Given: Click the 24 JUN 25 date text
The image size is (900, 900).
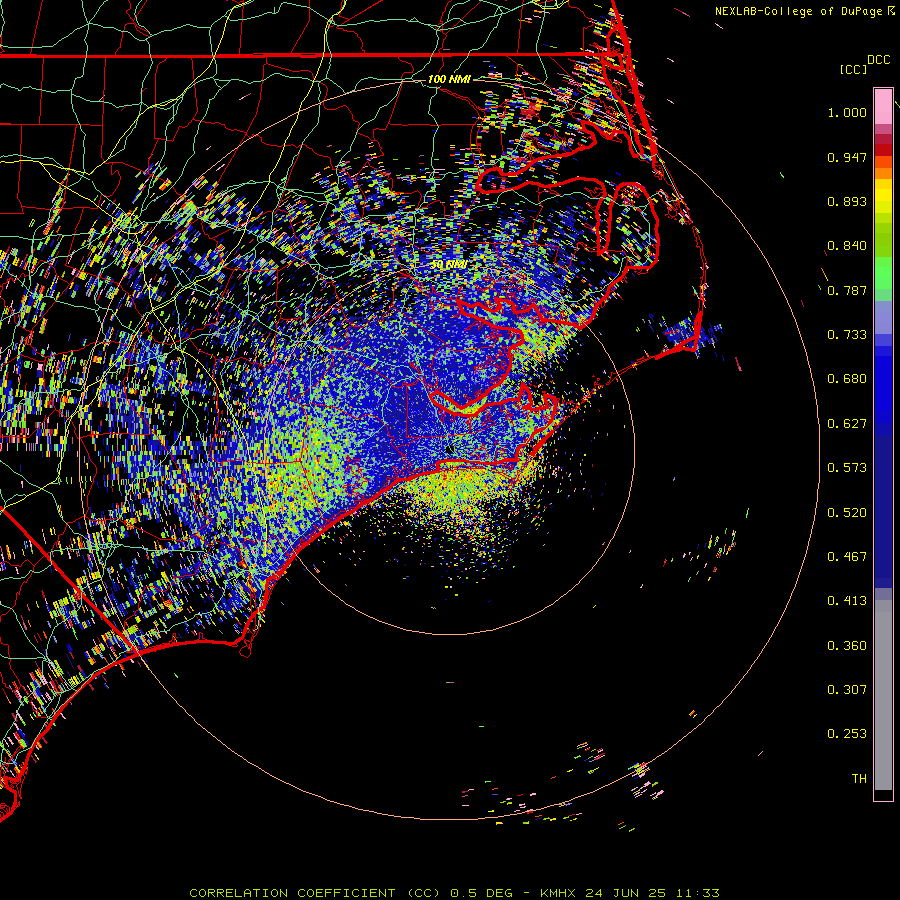Looking at the screenshot, I should [626, 893].
